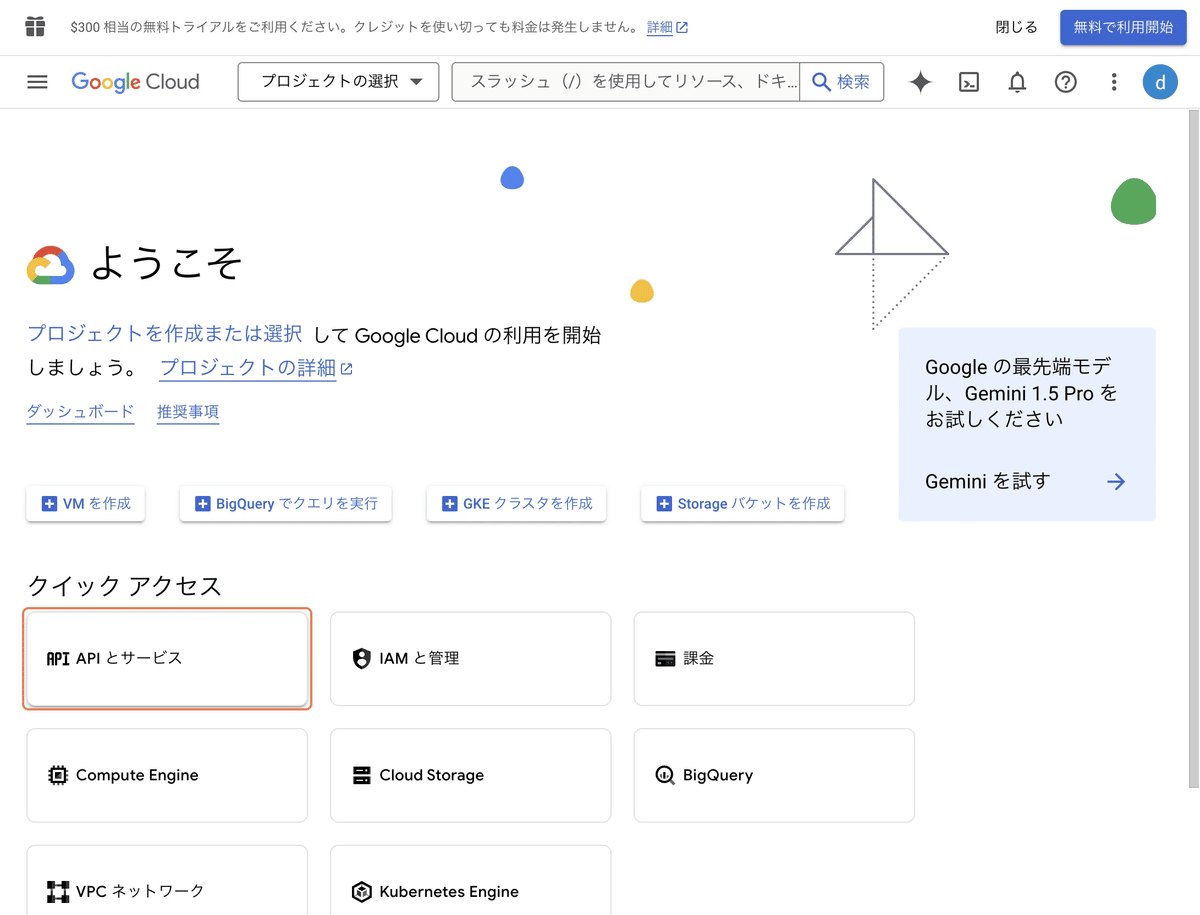Screen dimensions: 1200x915
Task: Click the arrow icon next to Gemini を試す
Action: pos(1116,482)
